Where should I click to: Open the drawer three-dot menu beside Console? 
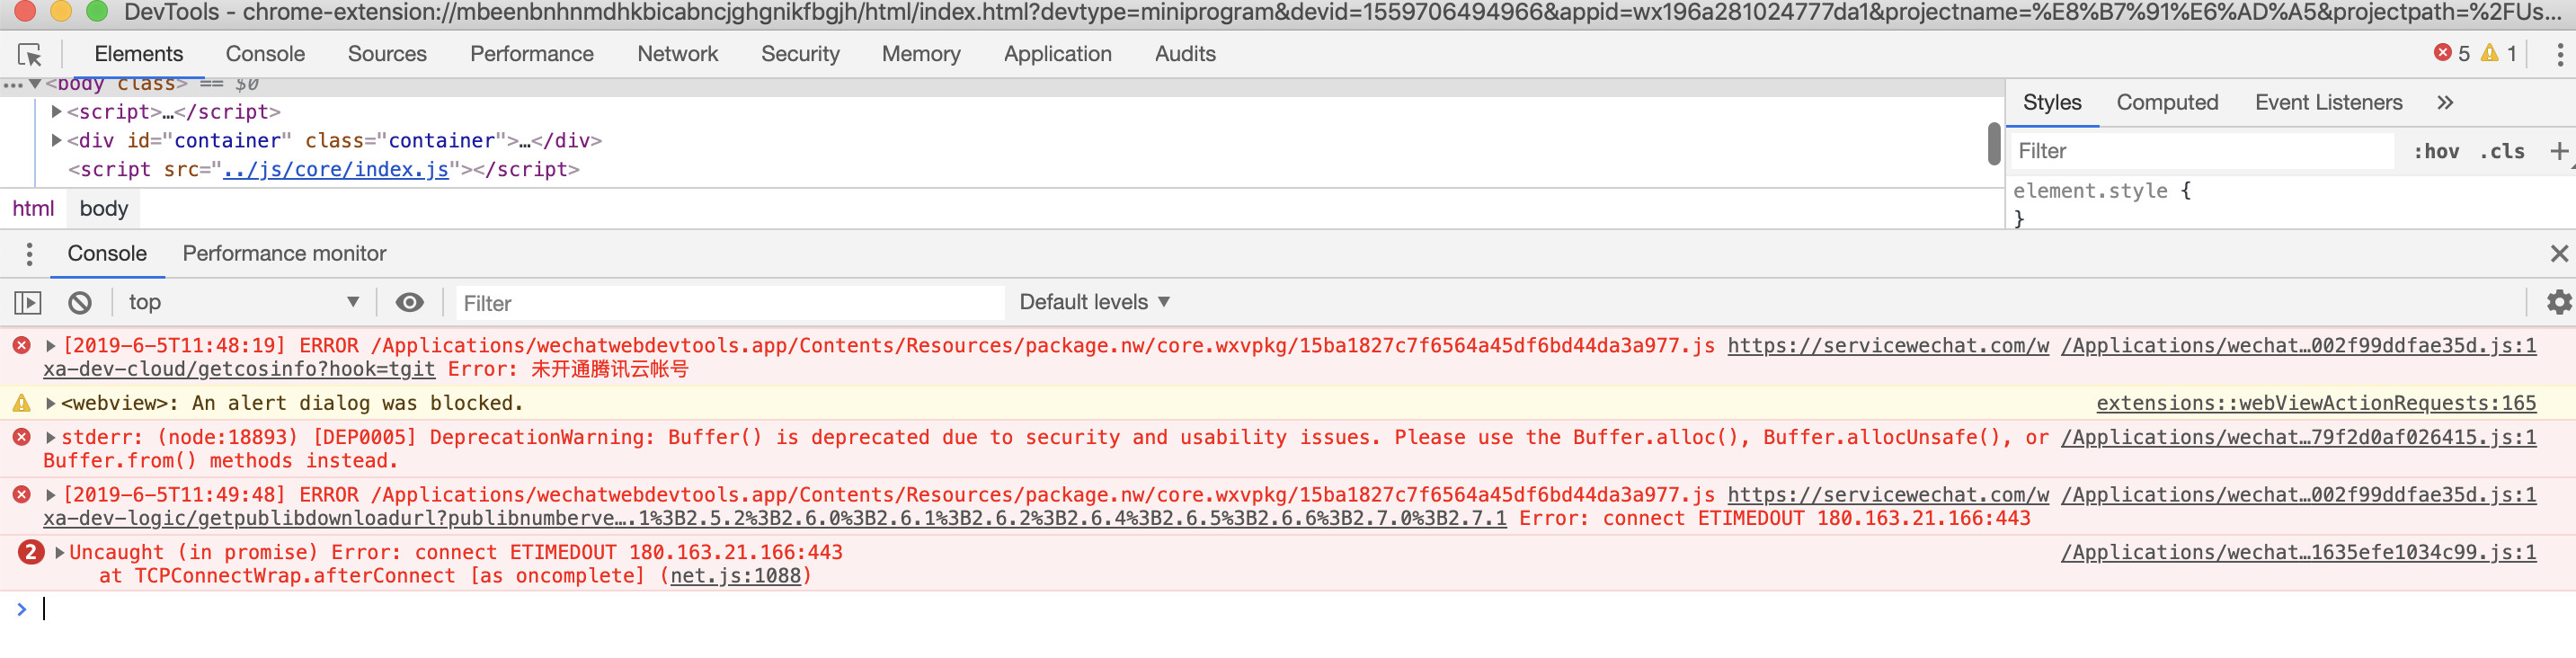coord(29,254)
